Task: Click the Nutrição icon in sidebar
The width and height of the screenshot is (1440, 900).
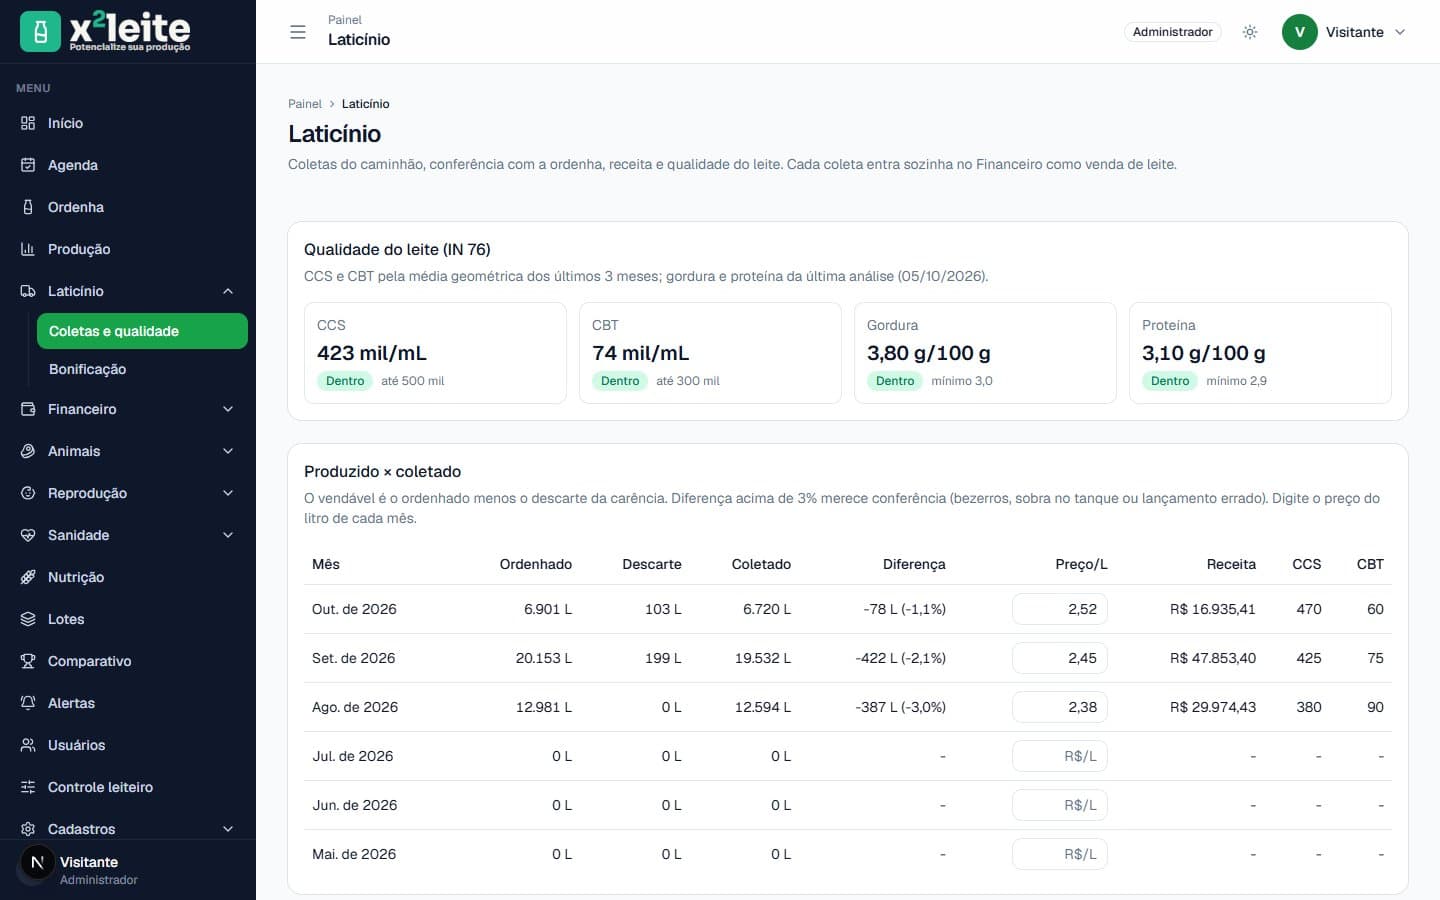Action: coord(28,577)
